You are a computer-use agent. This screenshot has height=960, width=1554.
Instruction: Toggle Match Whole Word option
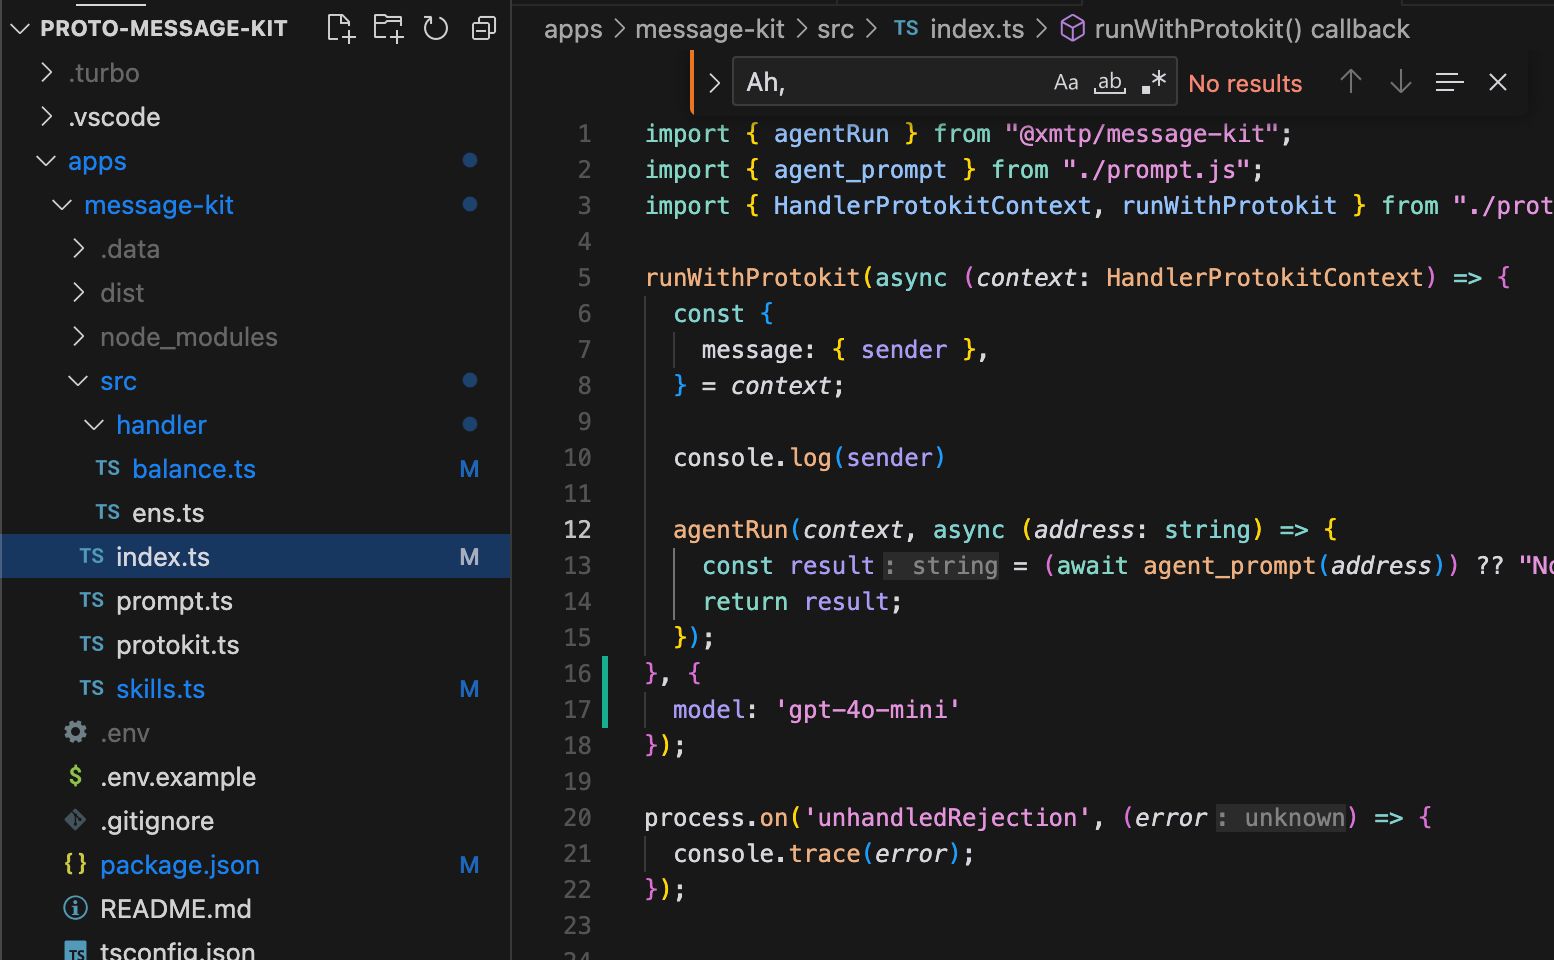1110,82
